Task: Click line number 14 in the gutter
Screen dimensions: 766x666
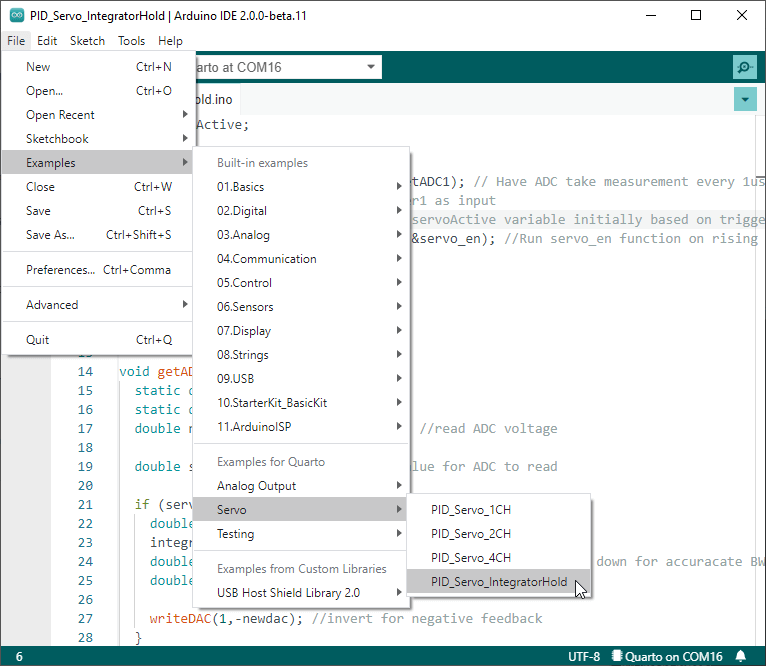Action: (85, 371)
